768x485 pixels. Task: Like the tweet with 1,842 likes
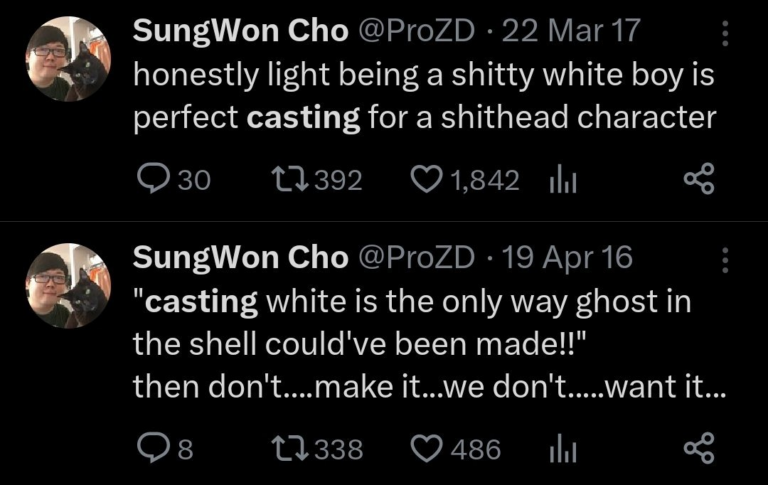(427, 180)
